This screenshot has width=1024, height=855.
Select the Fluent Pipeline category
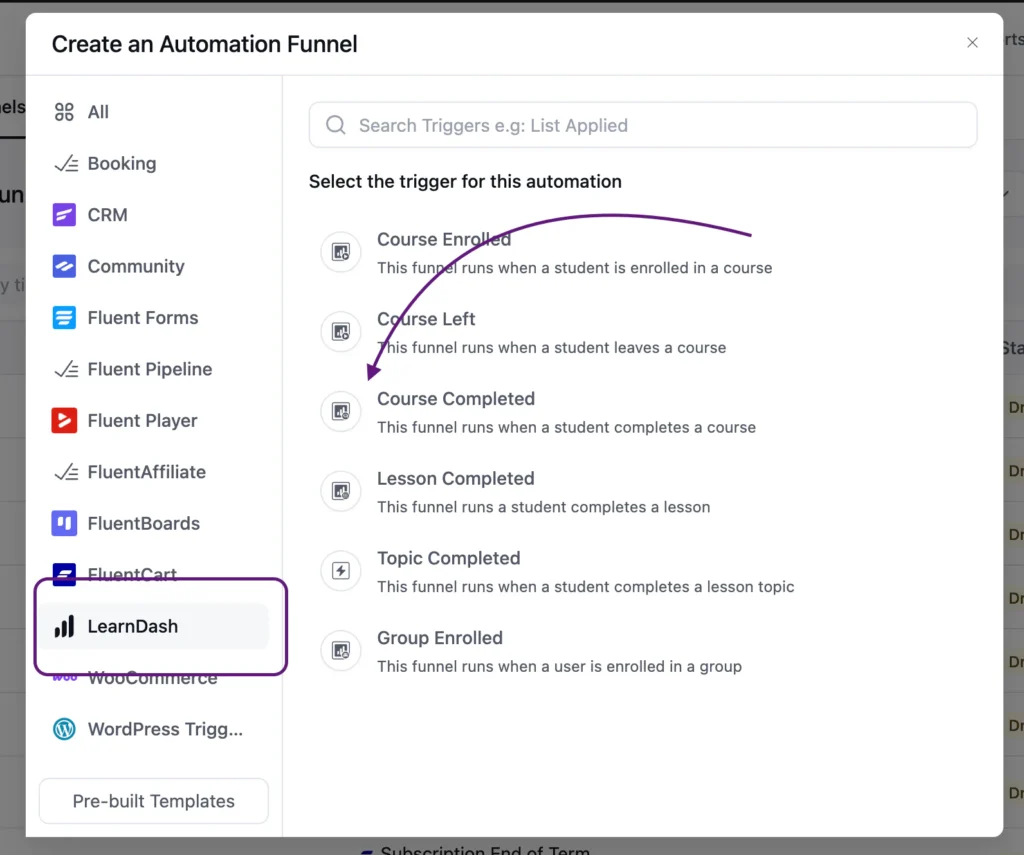coord(154,369)
